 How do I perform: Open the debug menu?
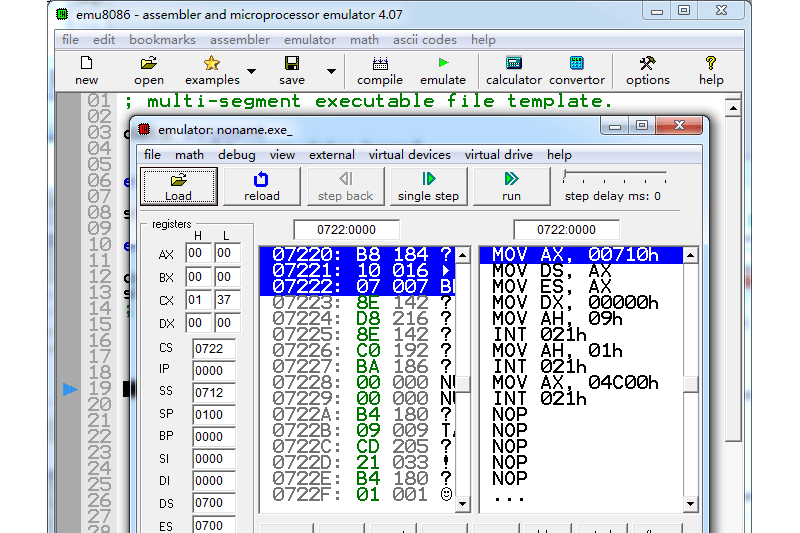[x=237, y=155]
